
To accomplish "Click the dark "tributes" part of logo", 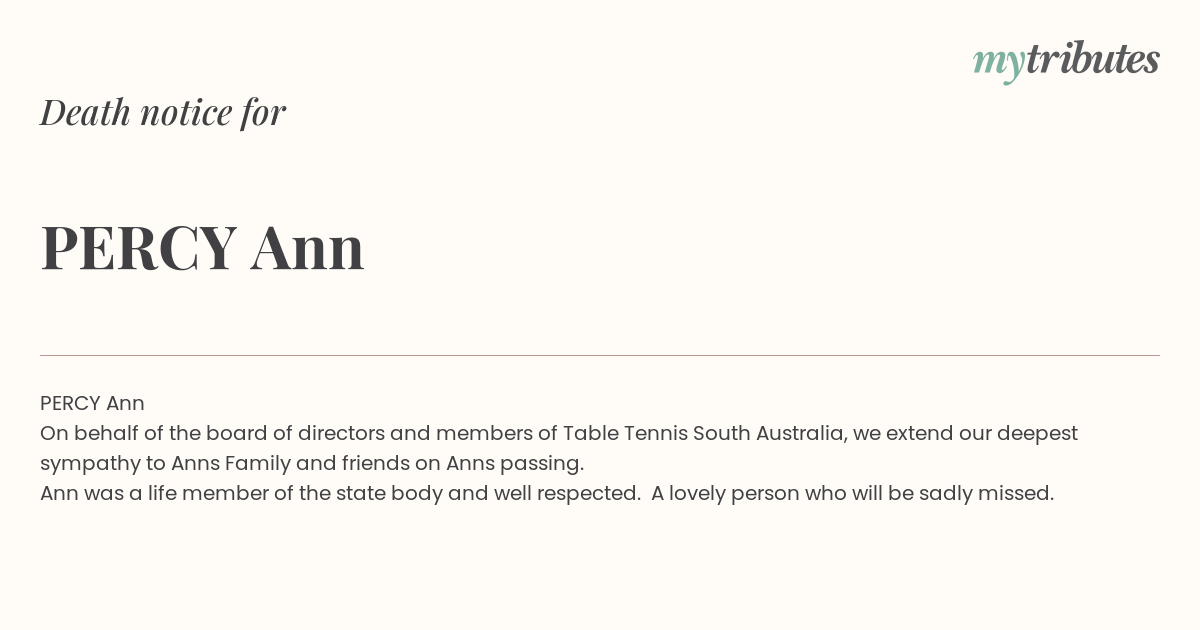I will [x=1093, y=59].
